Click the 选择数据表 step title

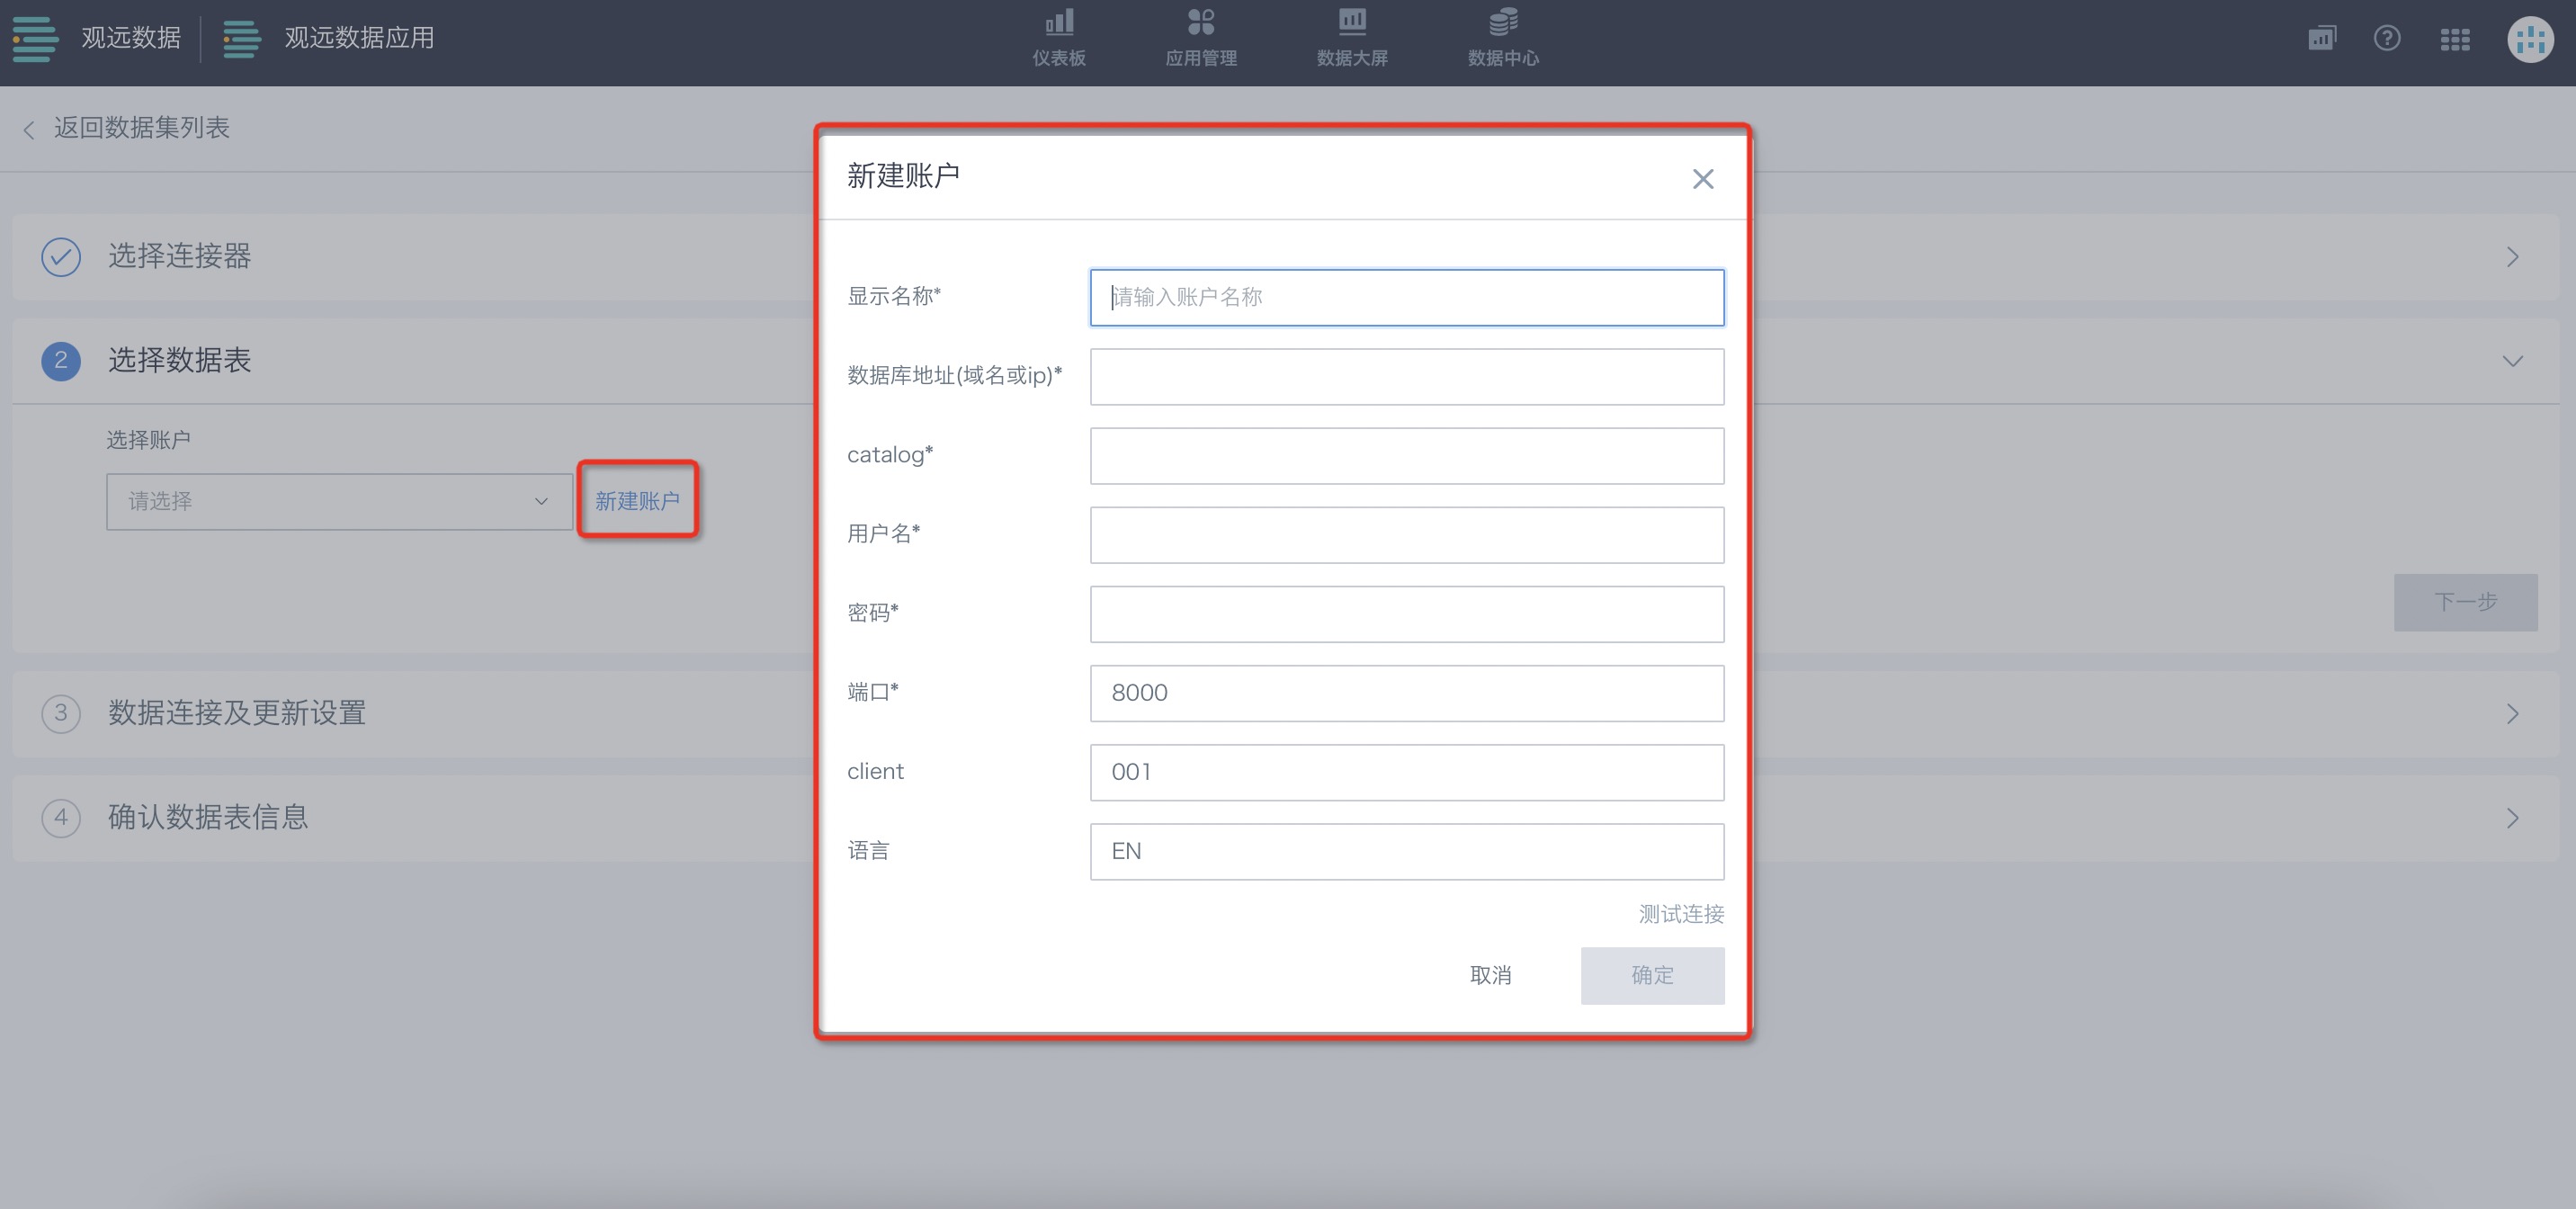click(x=179, y=360)
